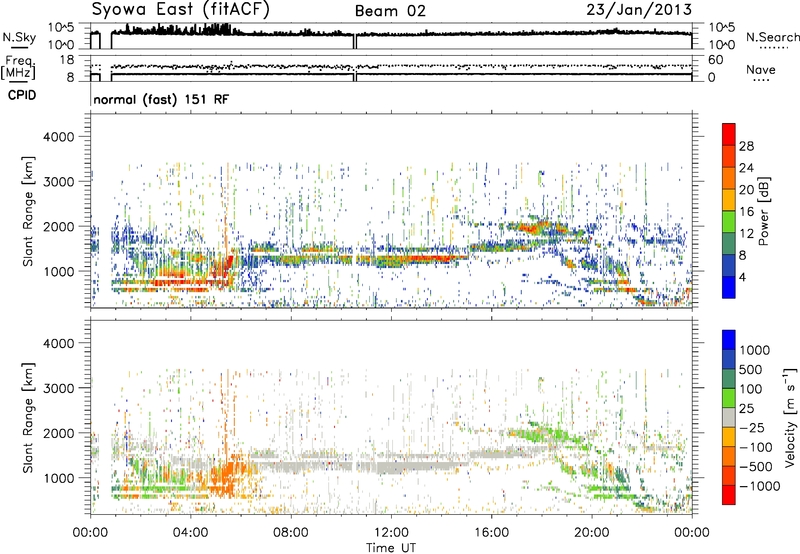Click the "500" label on Velocity scale
This screenshot has height=554, width=800.
point(750,370)
